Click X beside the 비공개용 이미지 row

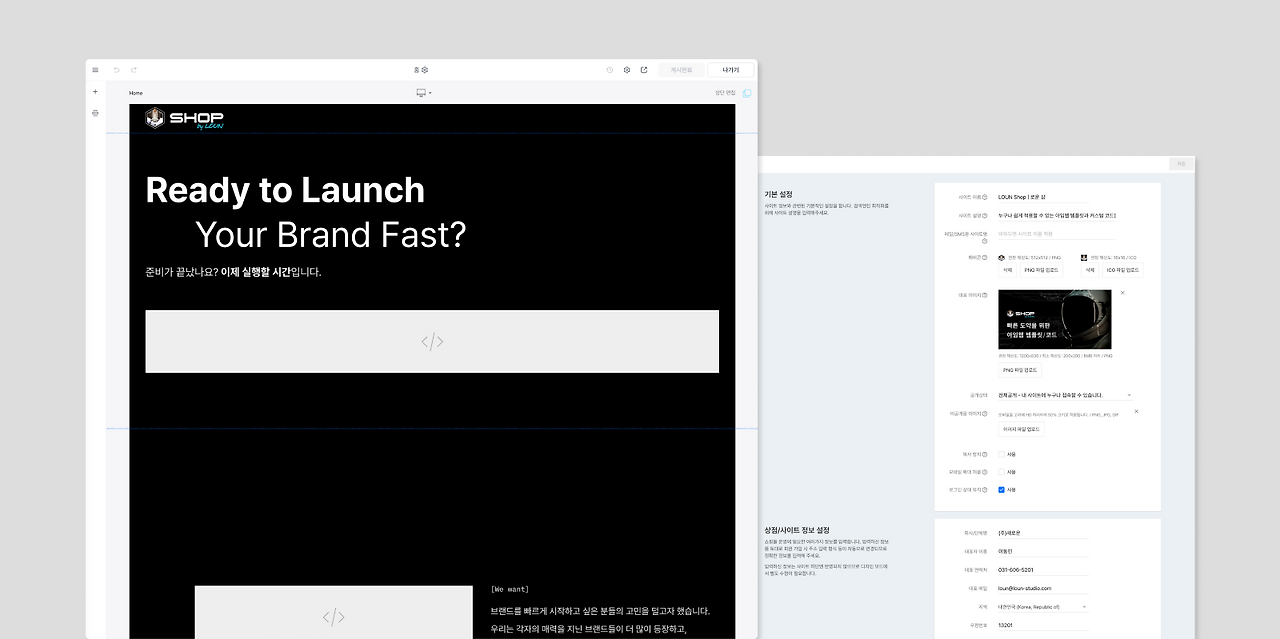1136,411
